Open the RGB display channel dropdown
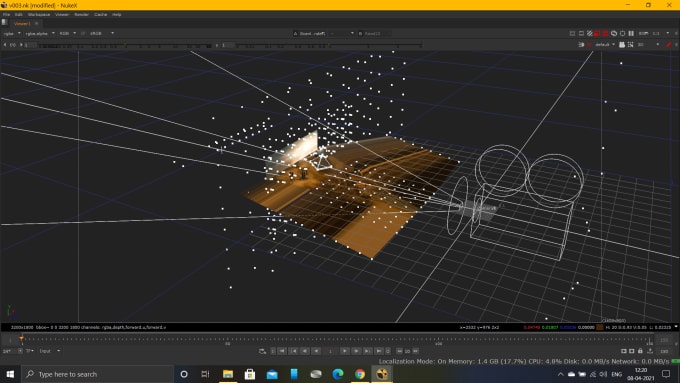The width and height of the screenshot is (680, 383). click(68, 33)
